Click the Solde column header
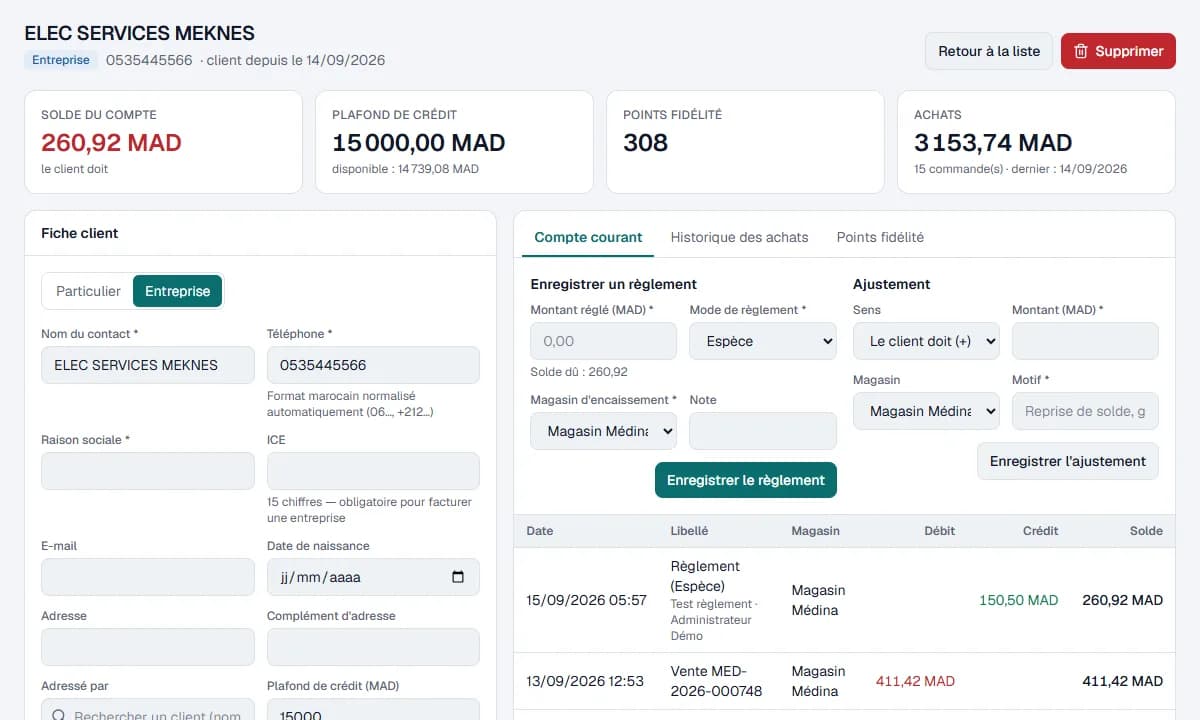The height and width of the screenshot is (720, 1200). coord(1146,531)
